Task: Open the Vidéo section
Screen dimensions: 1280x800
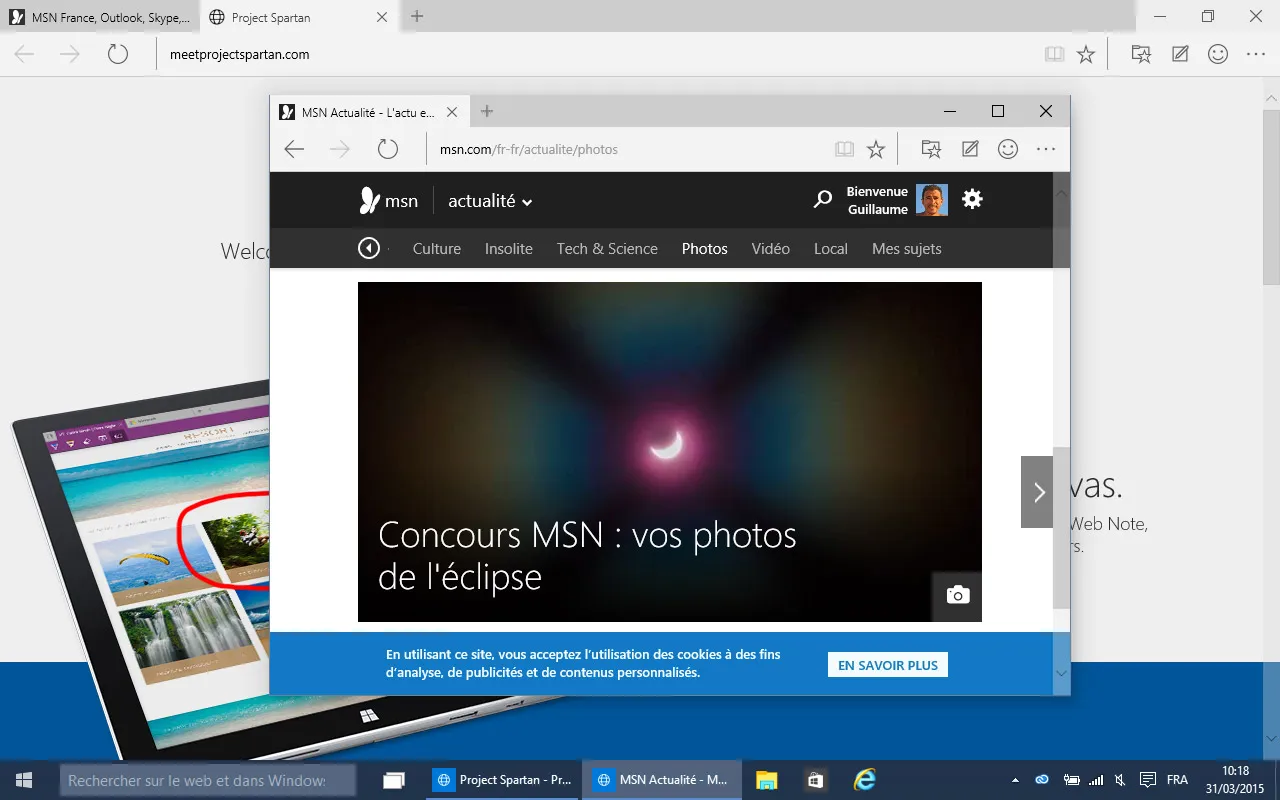Action: coord(771,249)
